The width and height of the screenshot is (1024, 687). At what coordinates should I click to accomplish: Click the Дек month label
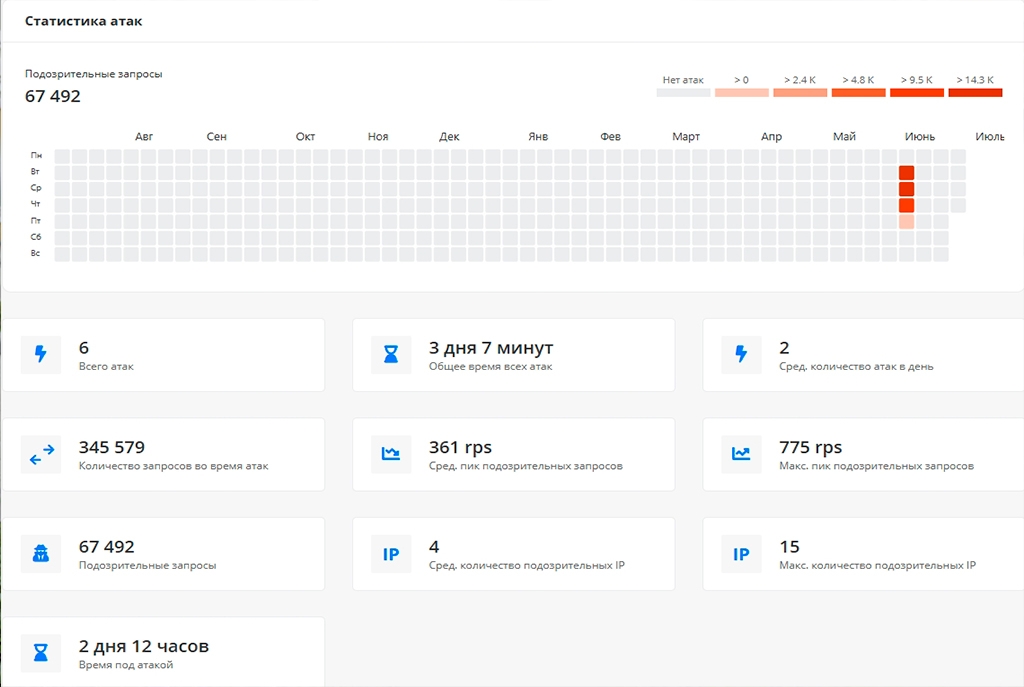[x=449, y=136]
